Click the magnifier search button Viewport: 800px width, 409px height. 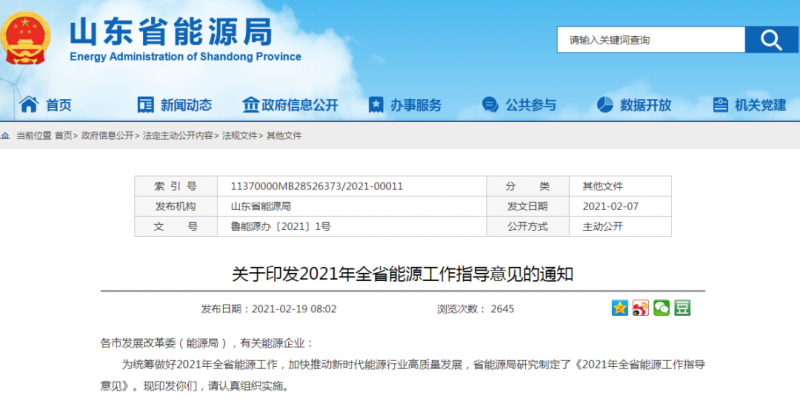(x=770, y=39)
